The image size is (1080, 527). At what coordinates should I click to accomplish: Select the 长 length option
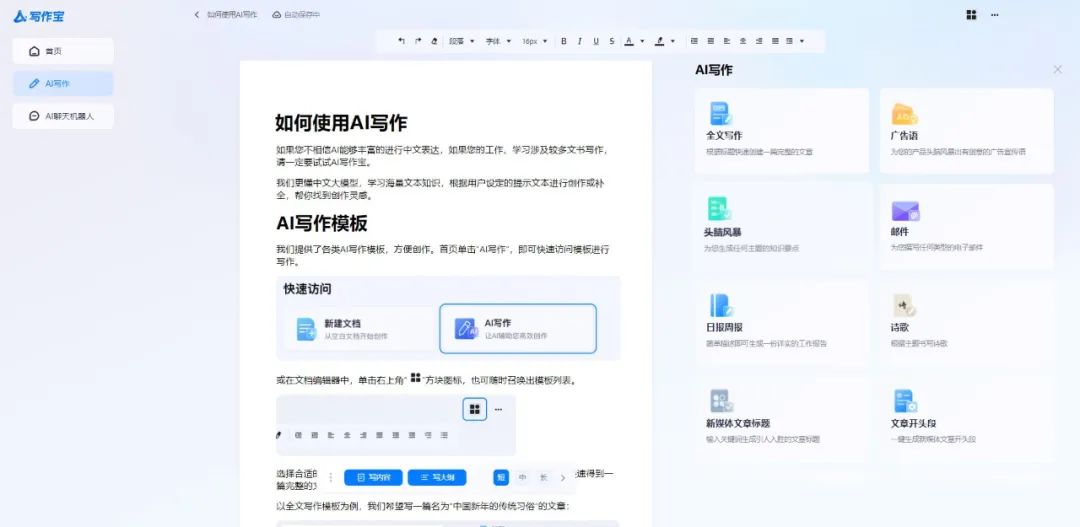(x=543, y=477)
